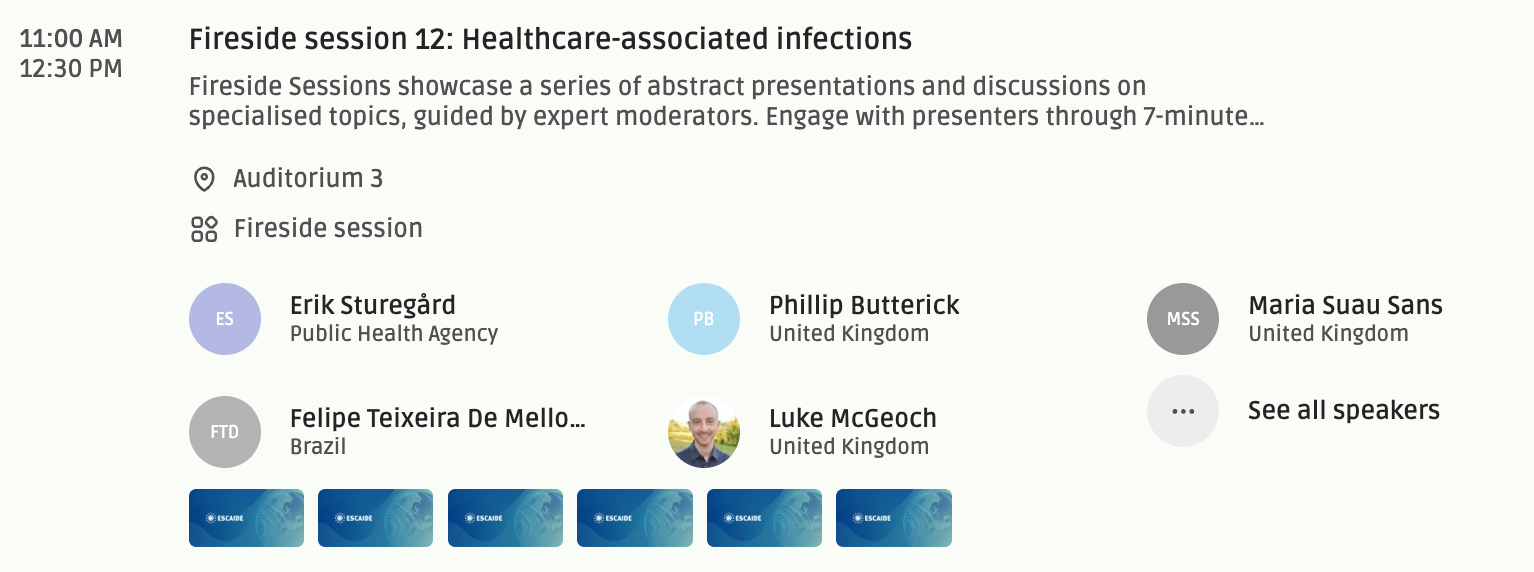
Task: Open the fourth ESCAIDE thumbnail
Action: 634,518
